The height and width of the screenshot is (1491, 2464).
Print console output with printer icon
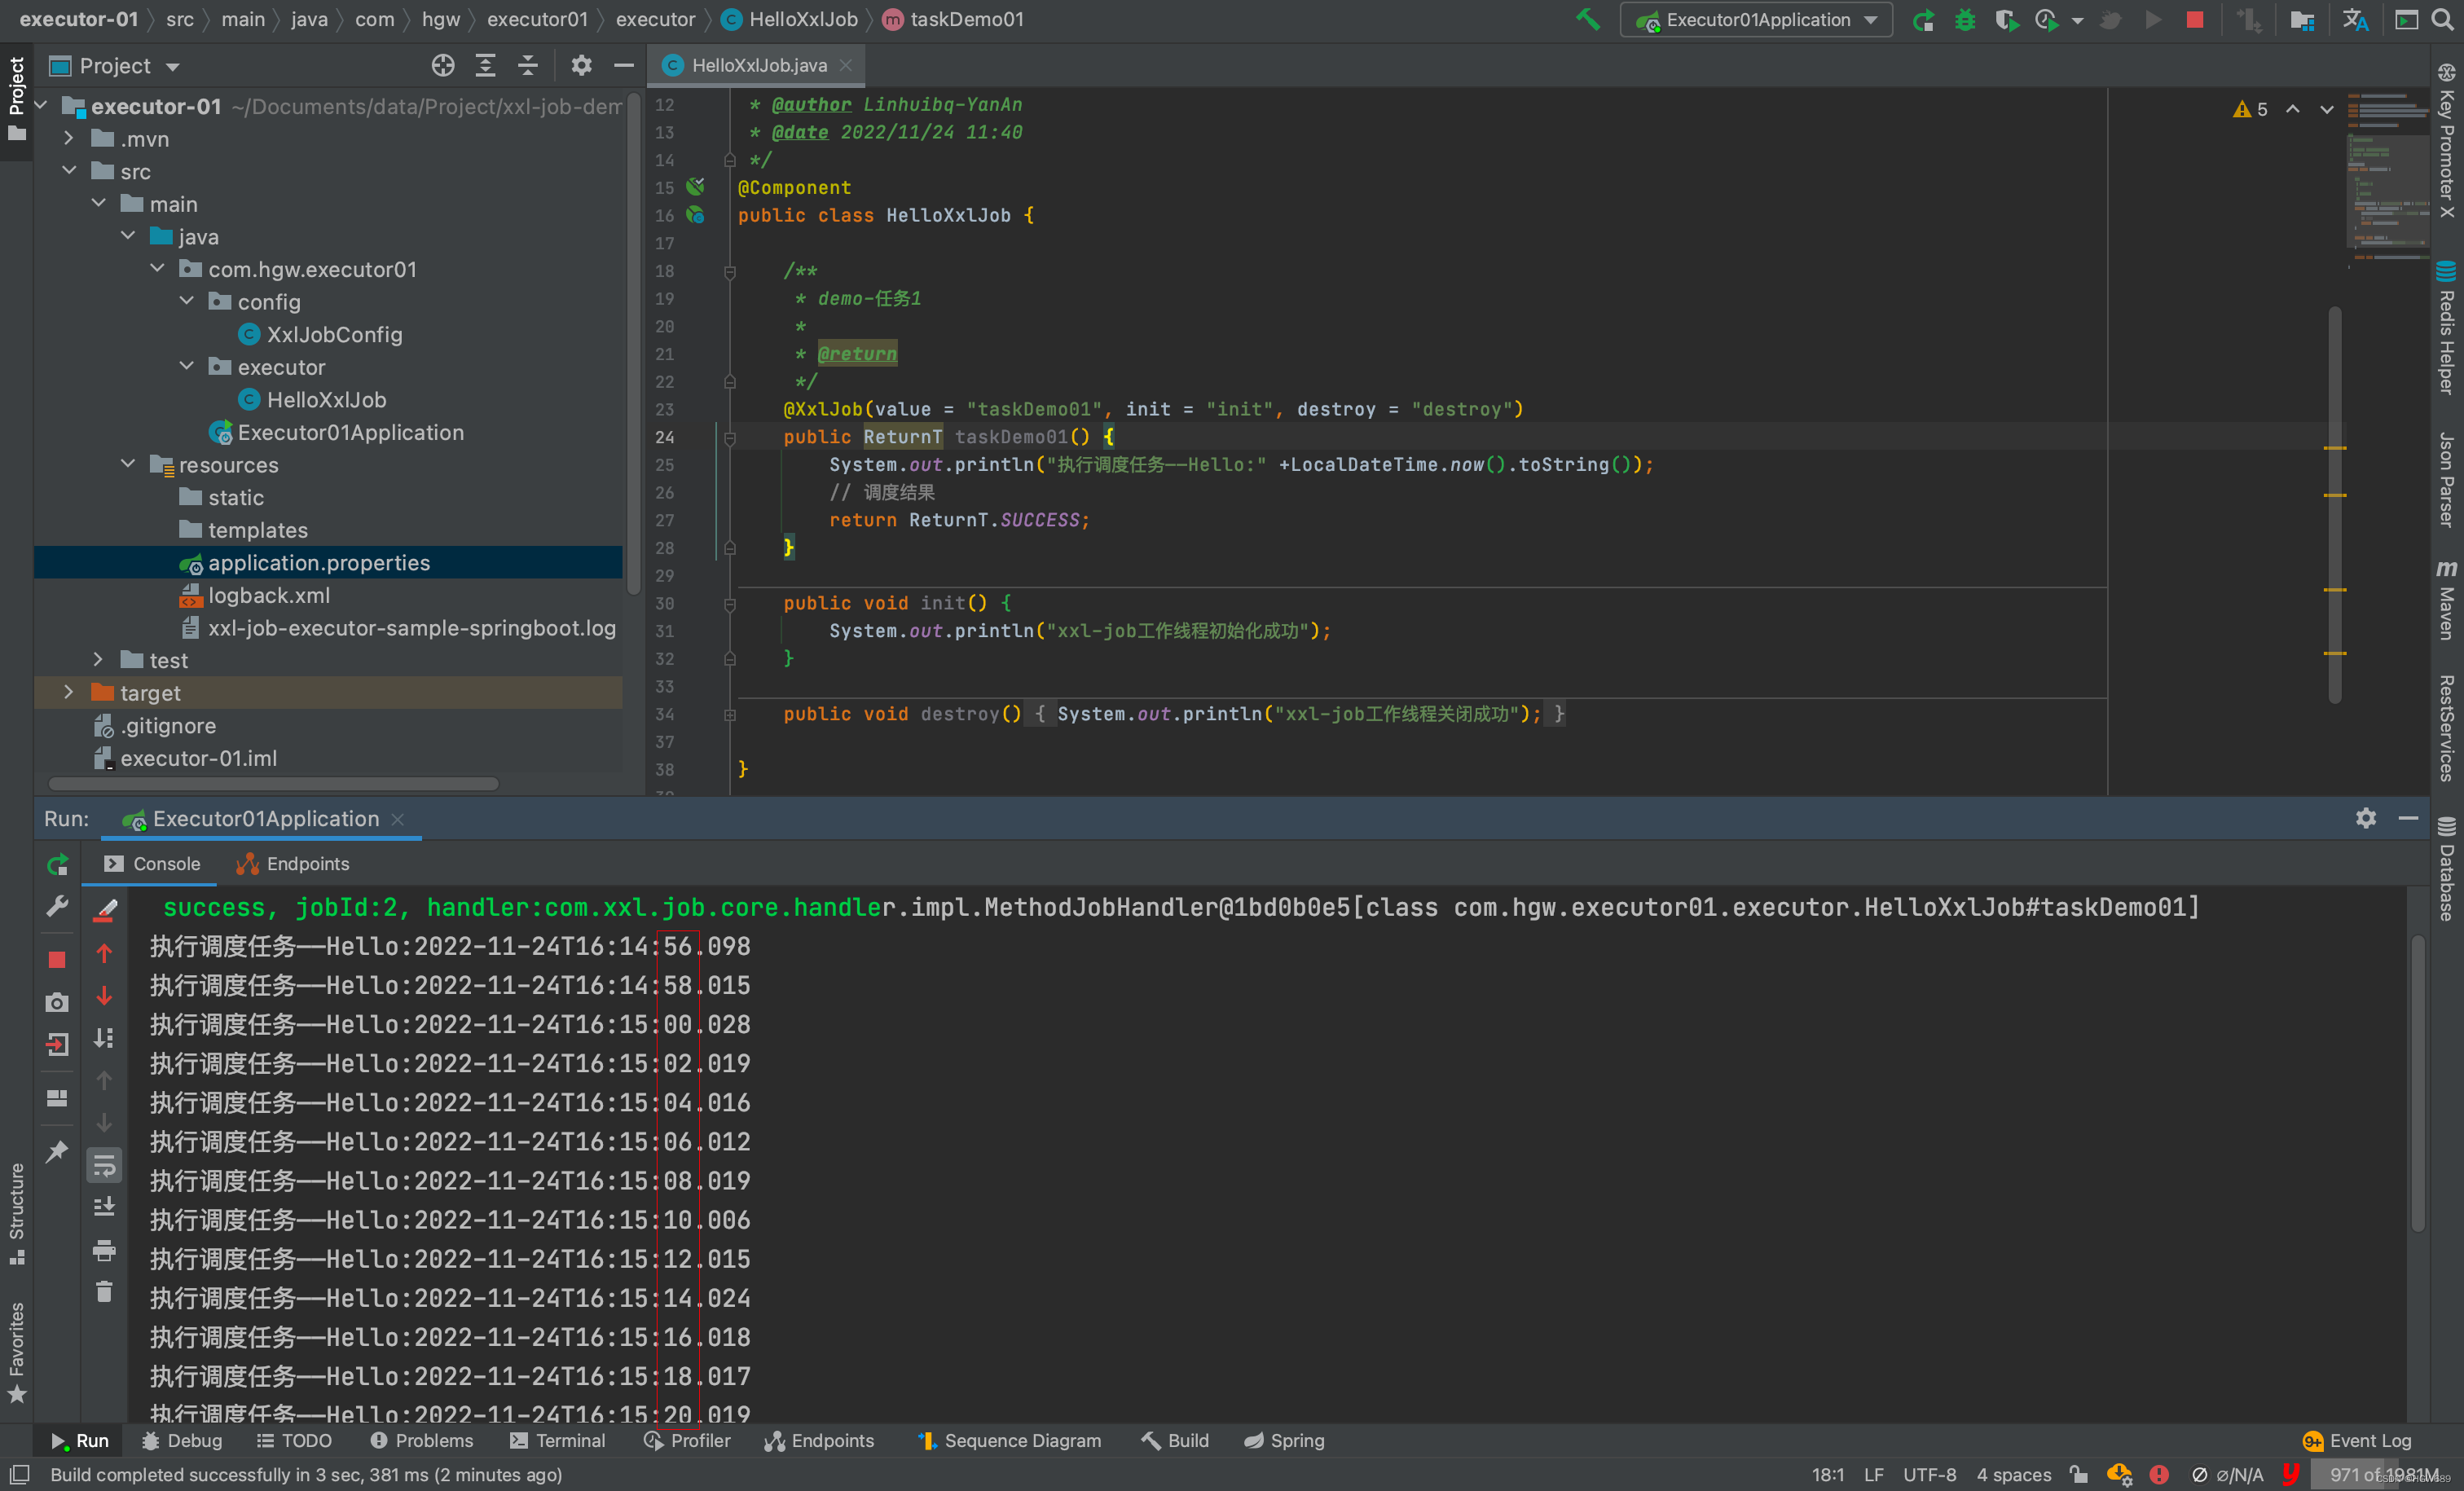click(x=104, y=1250)
